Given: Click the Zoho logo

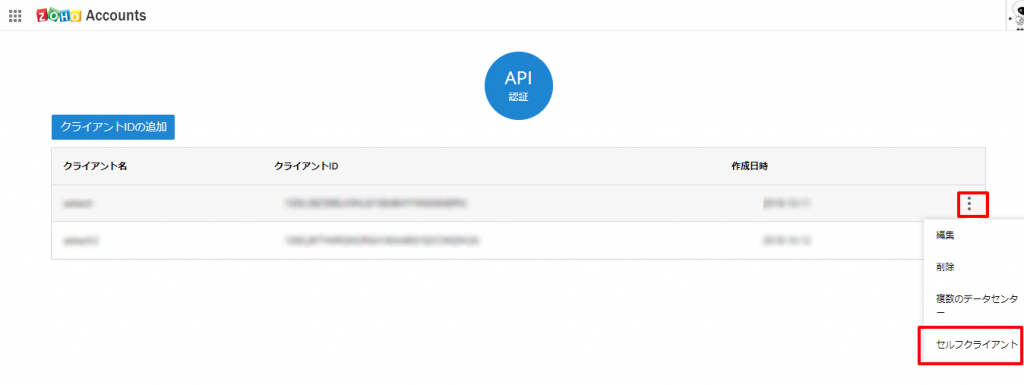Looking at the screenshot, I should pos(59,16).
